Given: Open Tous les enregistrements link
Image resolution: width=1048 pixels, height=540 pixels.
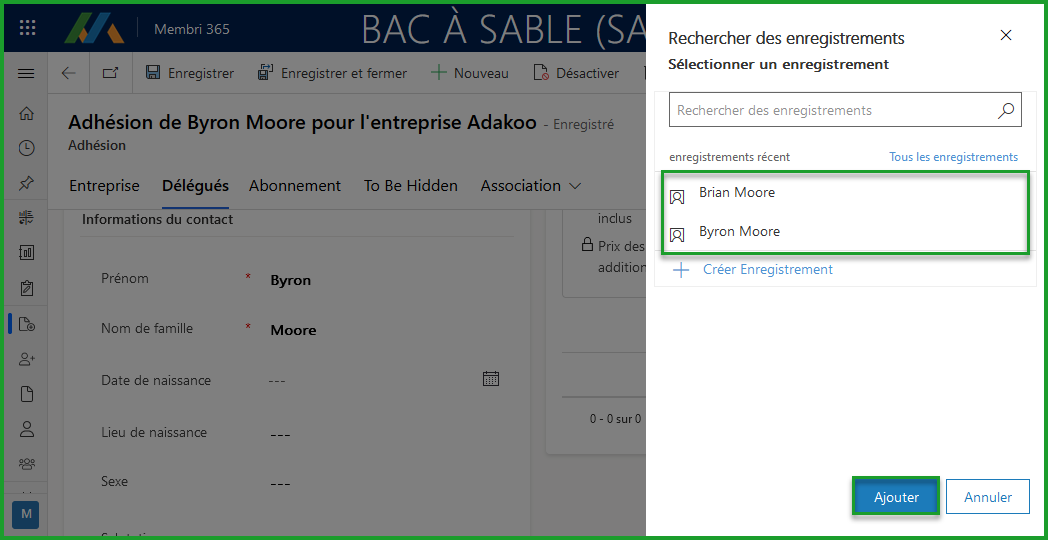Looking at the screenshot, I should pos(953,157).
